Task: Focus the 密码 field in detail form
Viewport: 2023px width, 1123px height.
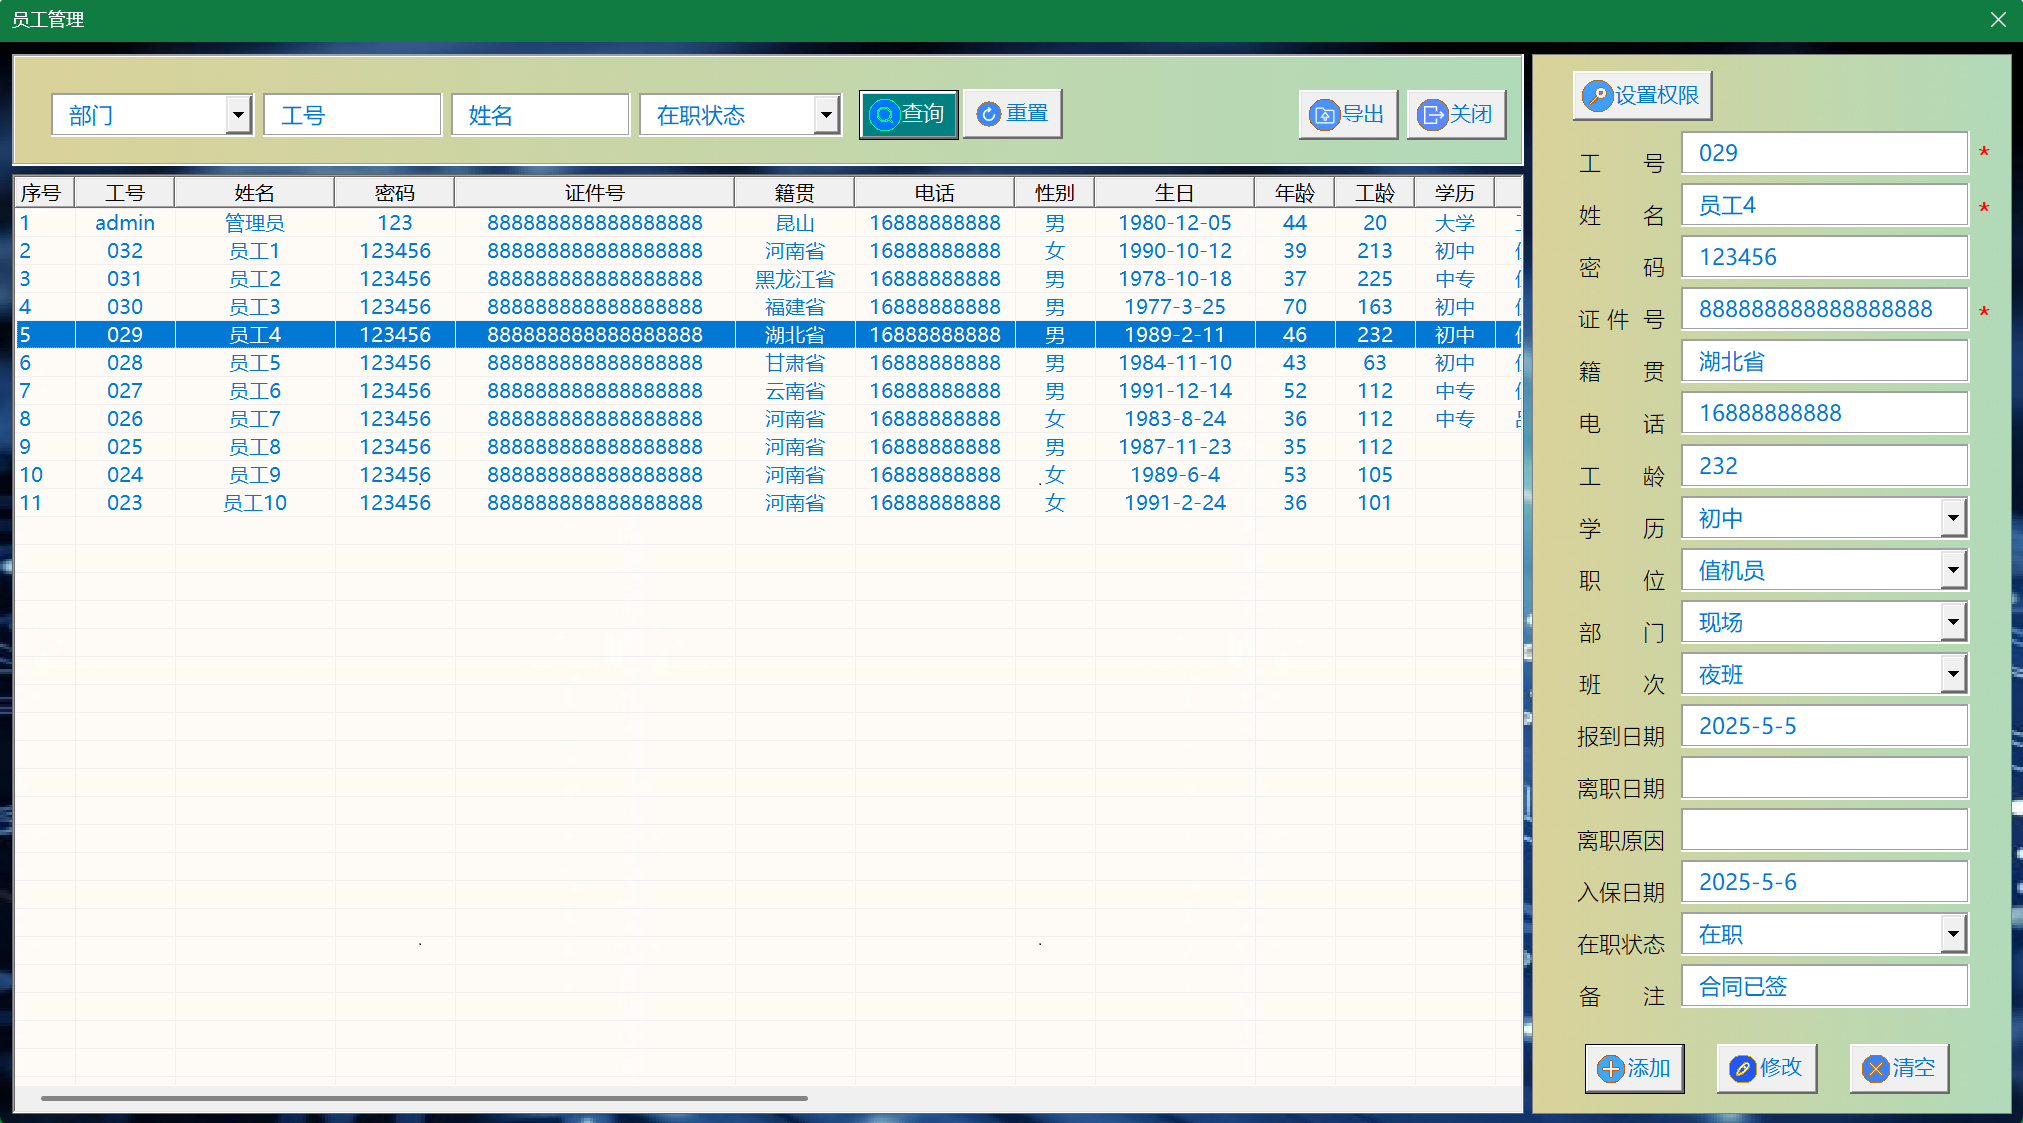Action: [x=1824, y=257]
